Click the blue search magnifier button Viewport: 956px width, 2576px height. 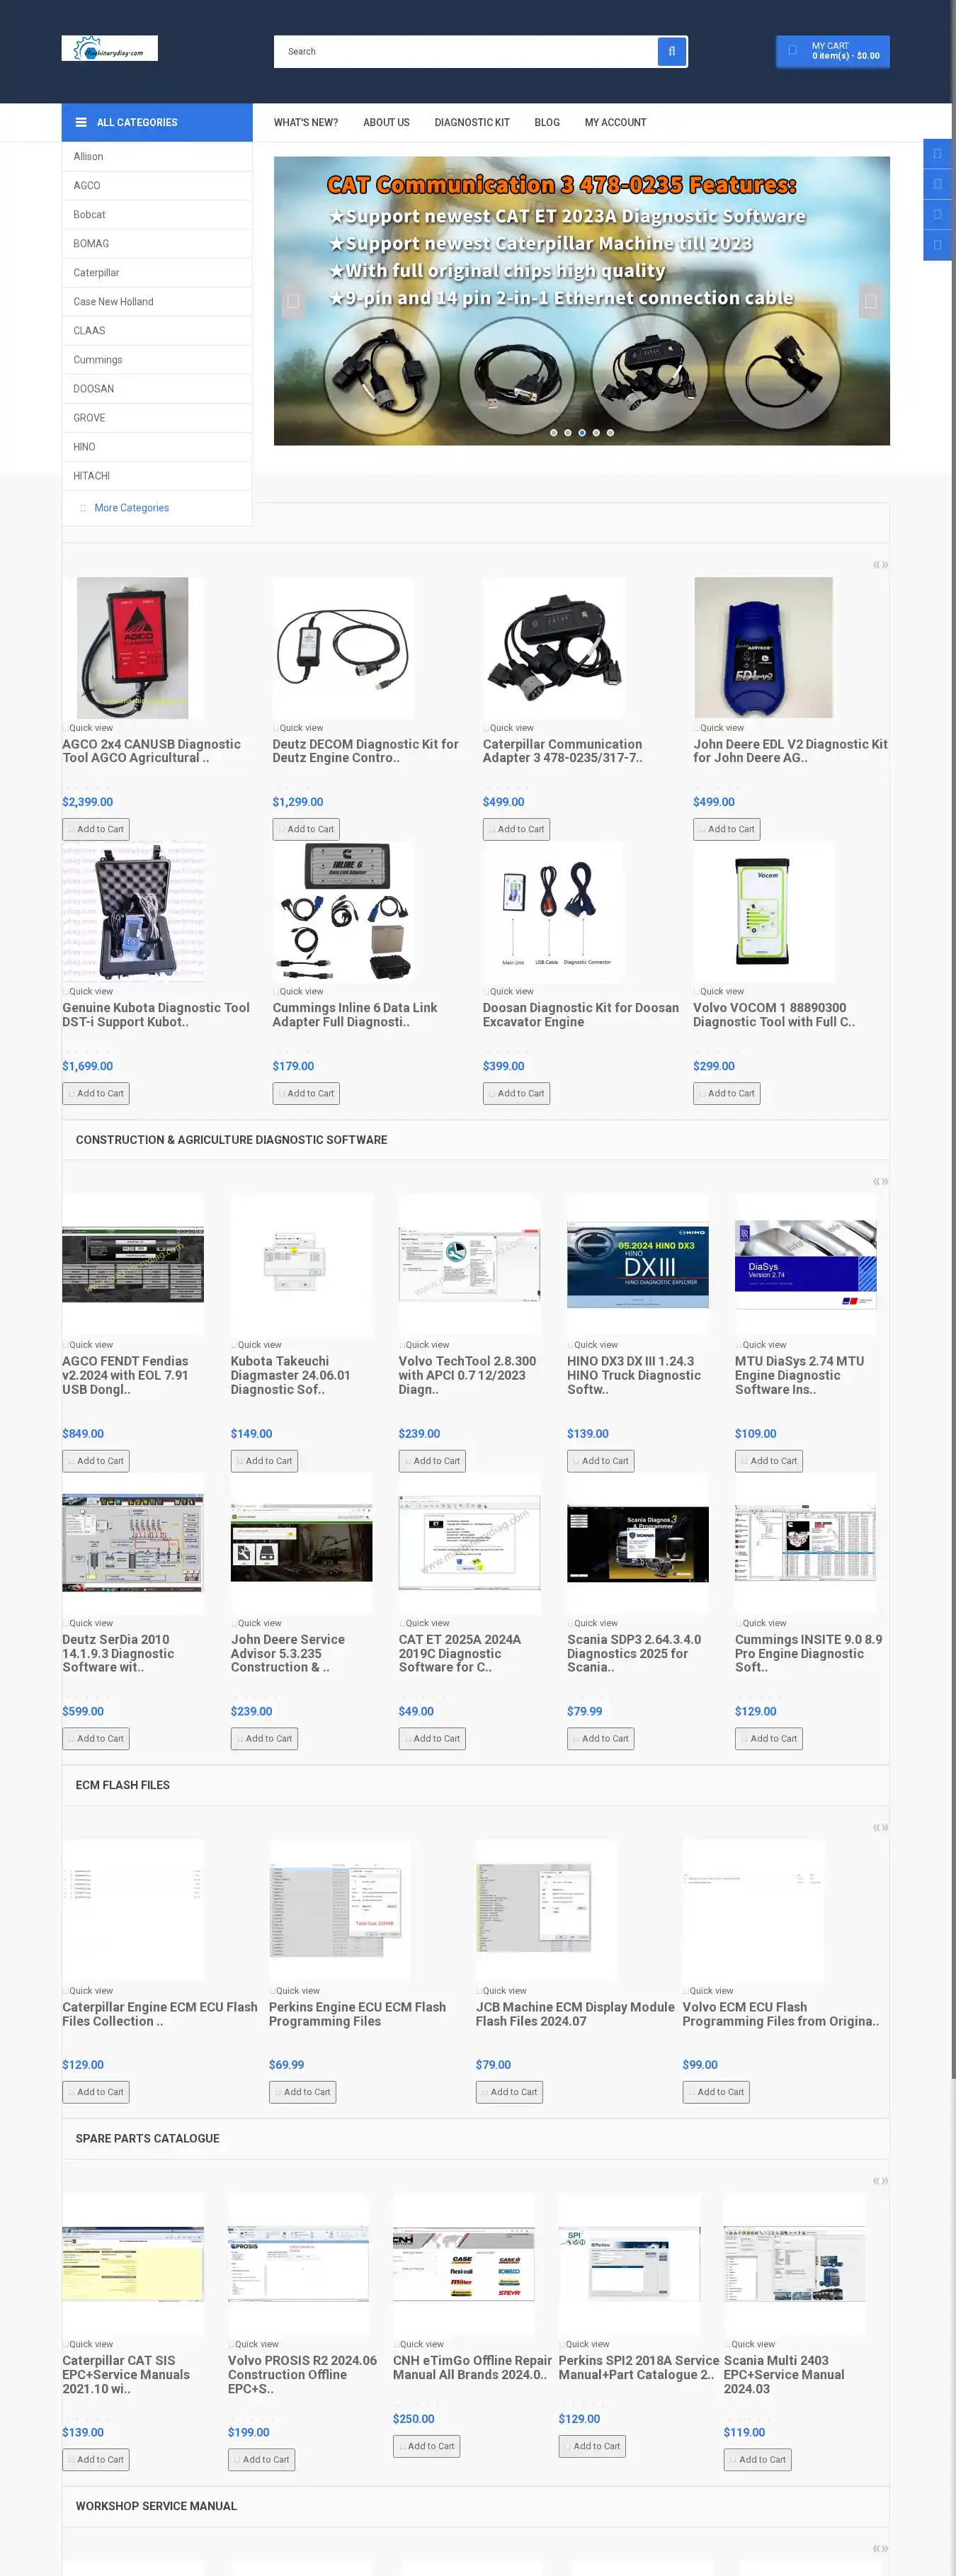pyautogui.click(x=671, y=51)
